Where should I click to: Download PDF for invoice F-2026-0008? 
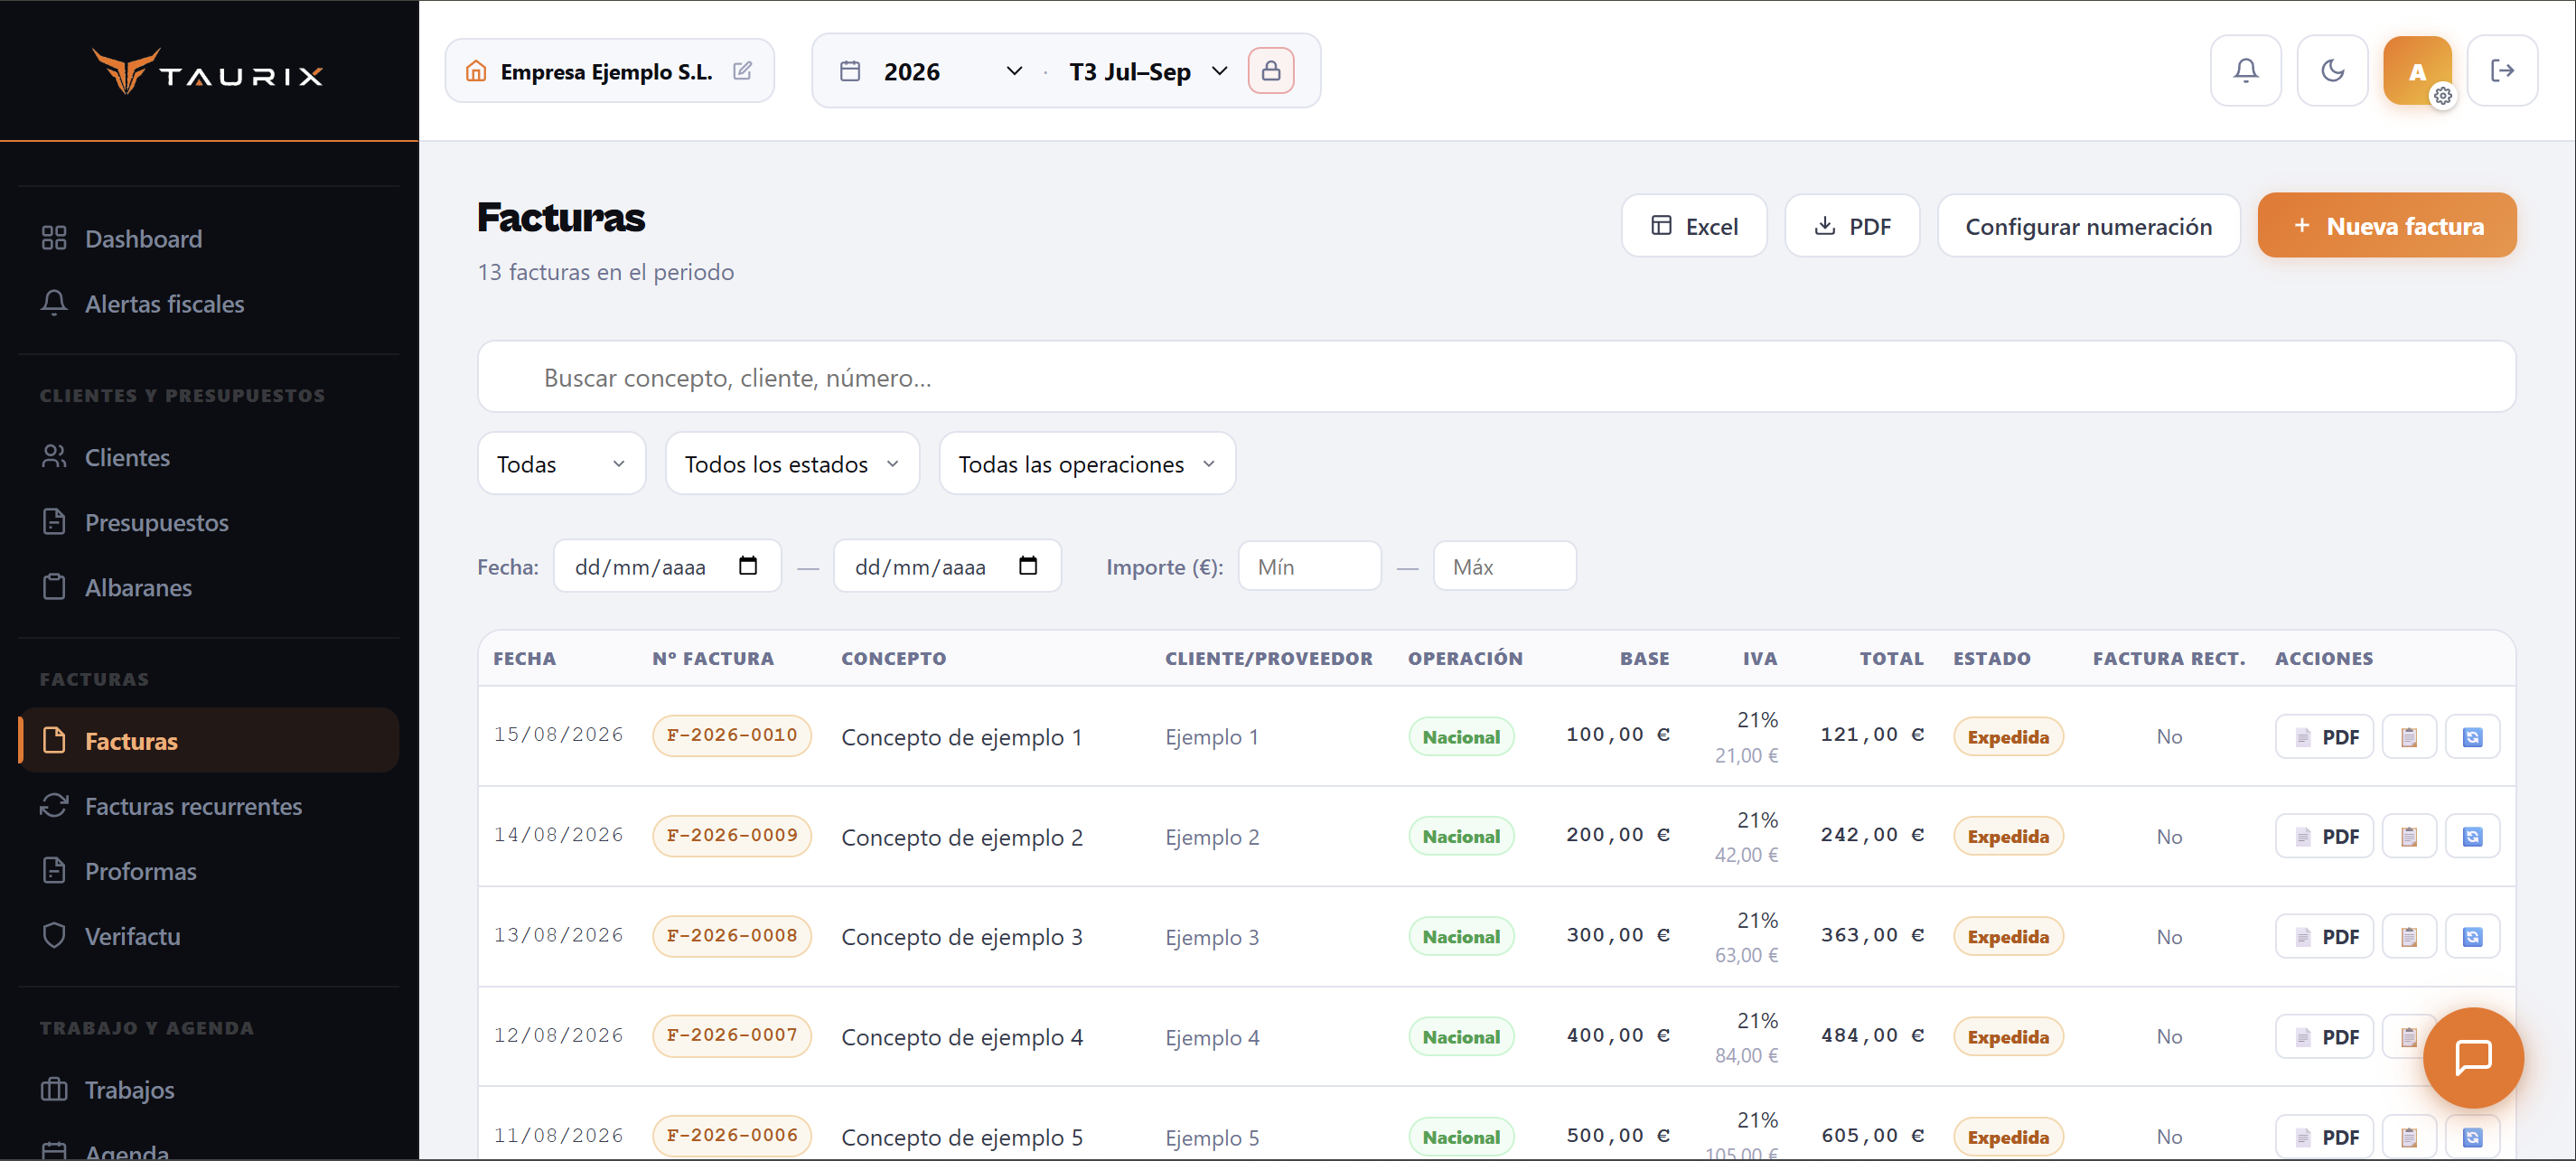coord(2324,937)
